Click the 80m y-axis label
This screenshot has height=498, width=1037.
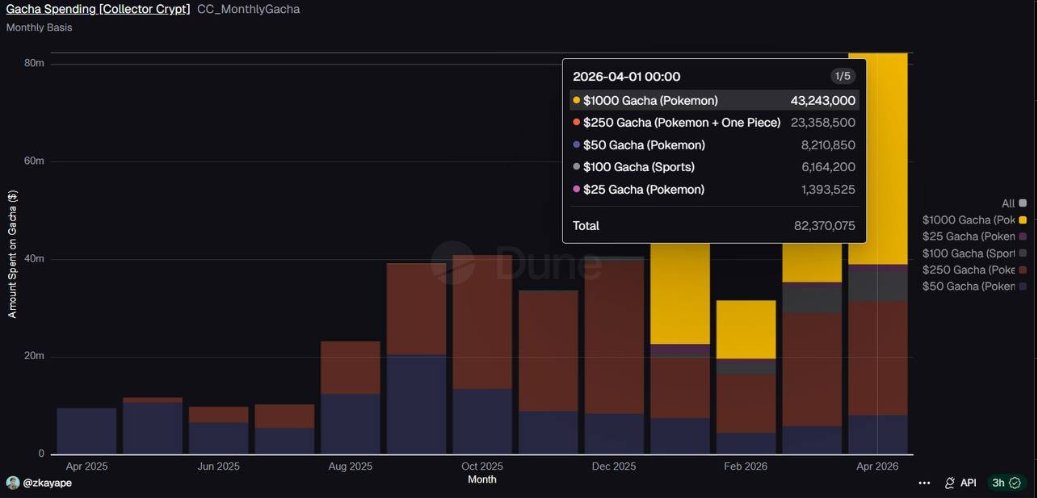[x=34, y=63]
